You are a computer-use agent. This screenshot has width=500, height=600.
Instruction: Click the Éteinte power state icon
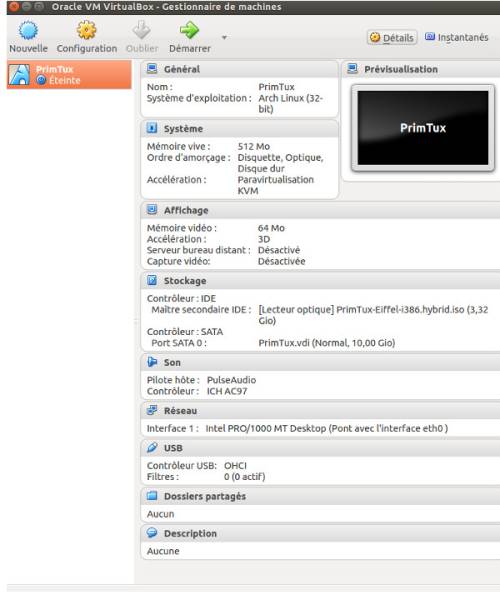pos(41,80)
